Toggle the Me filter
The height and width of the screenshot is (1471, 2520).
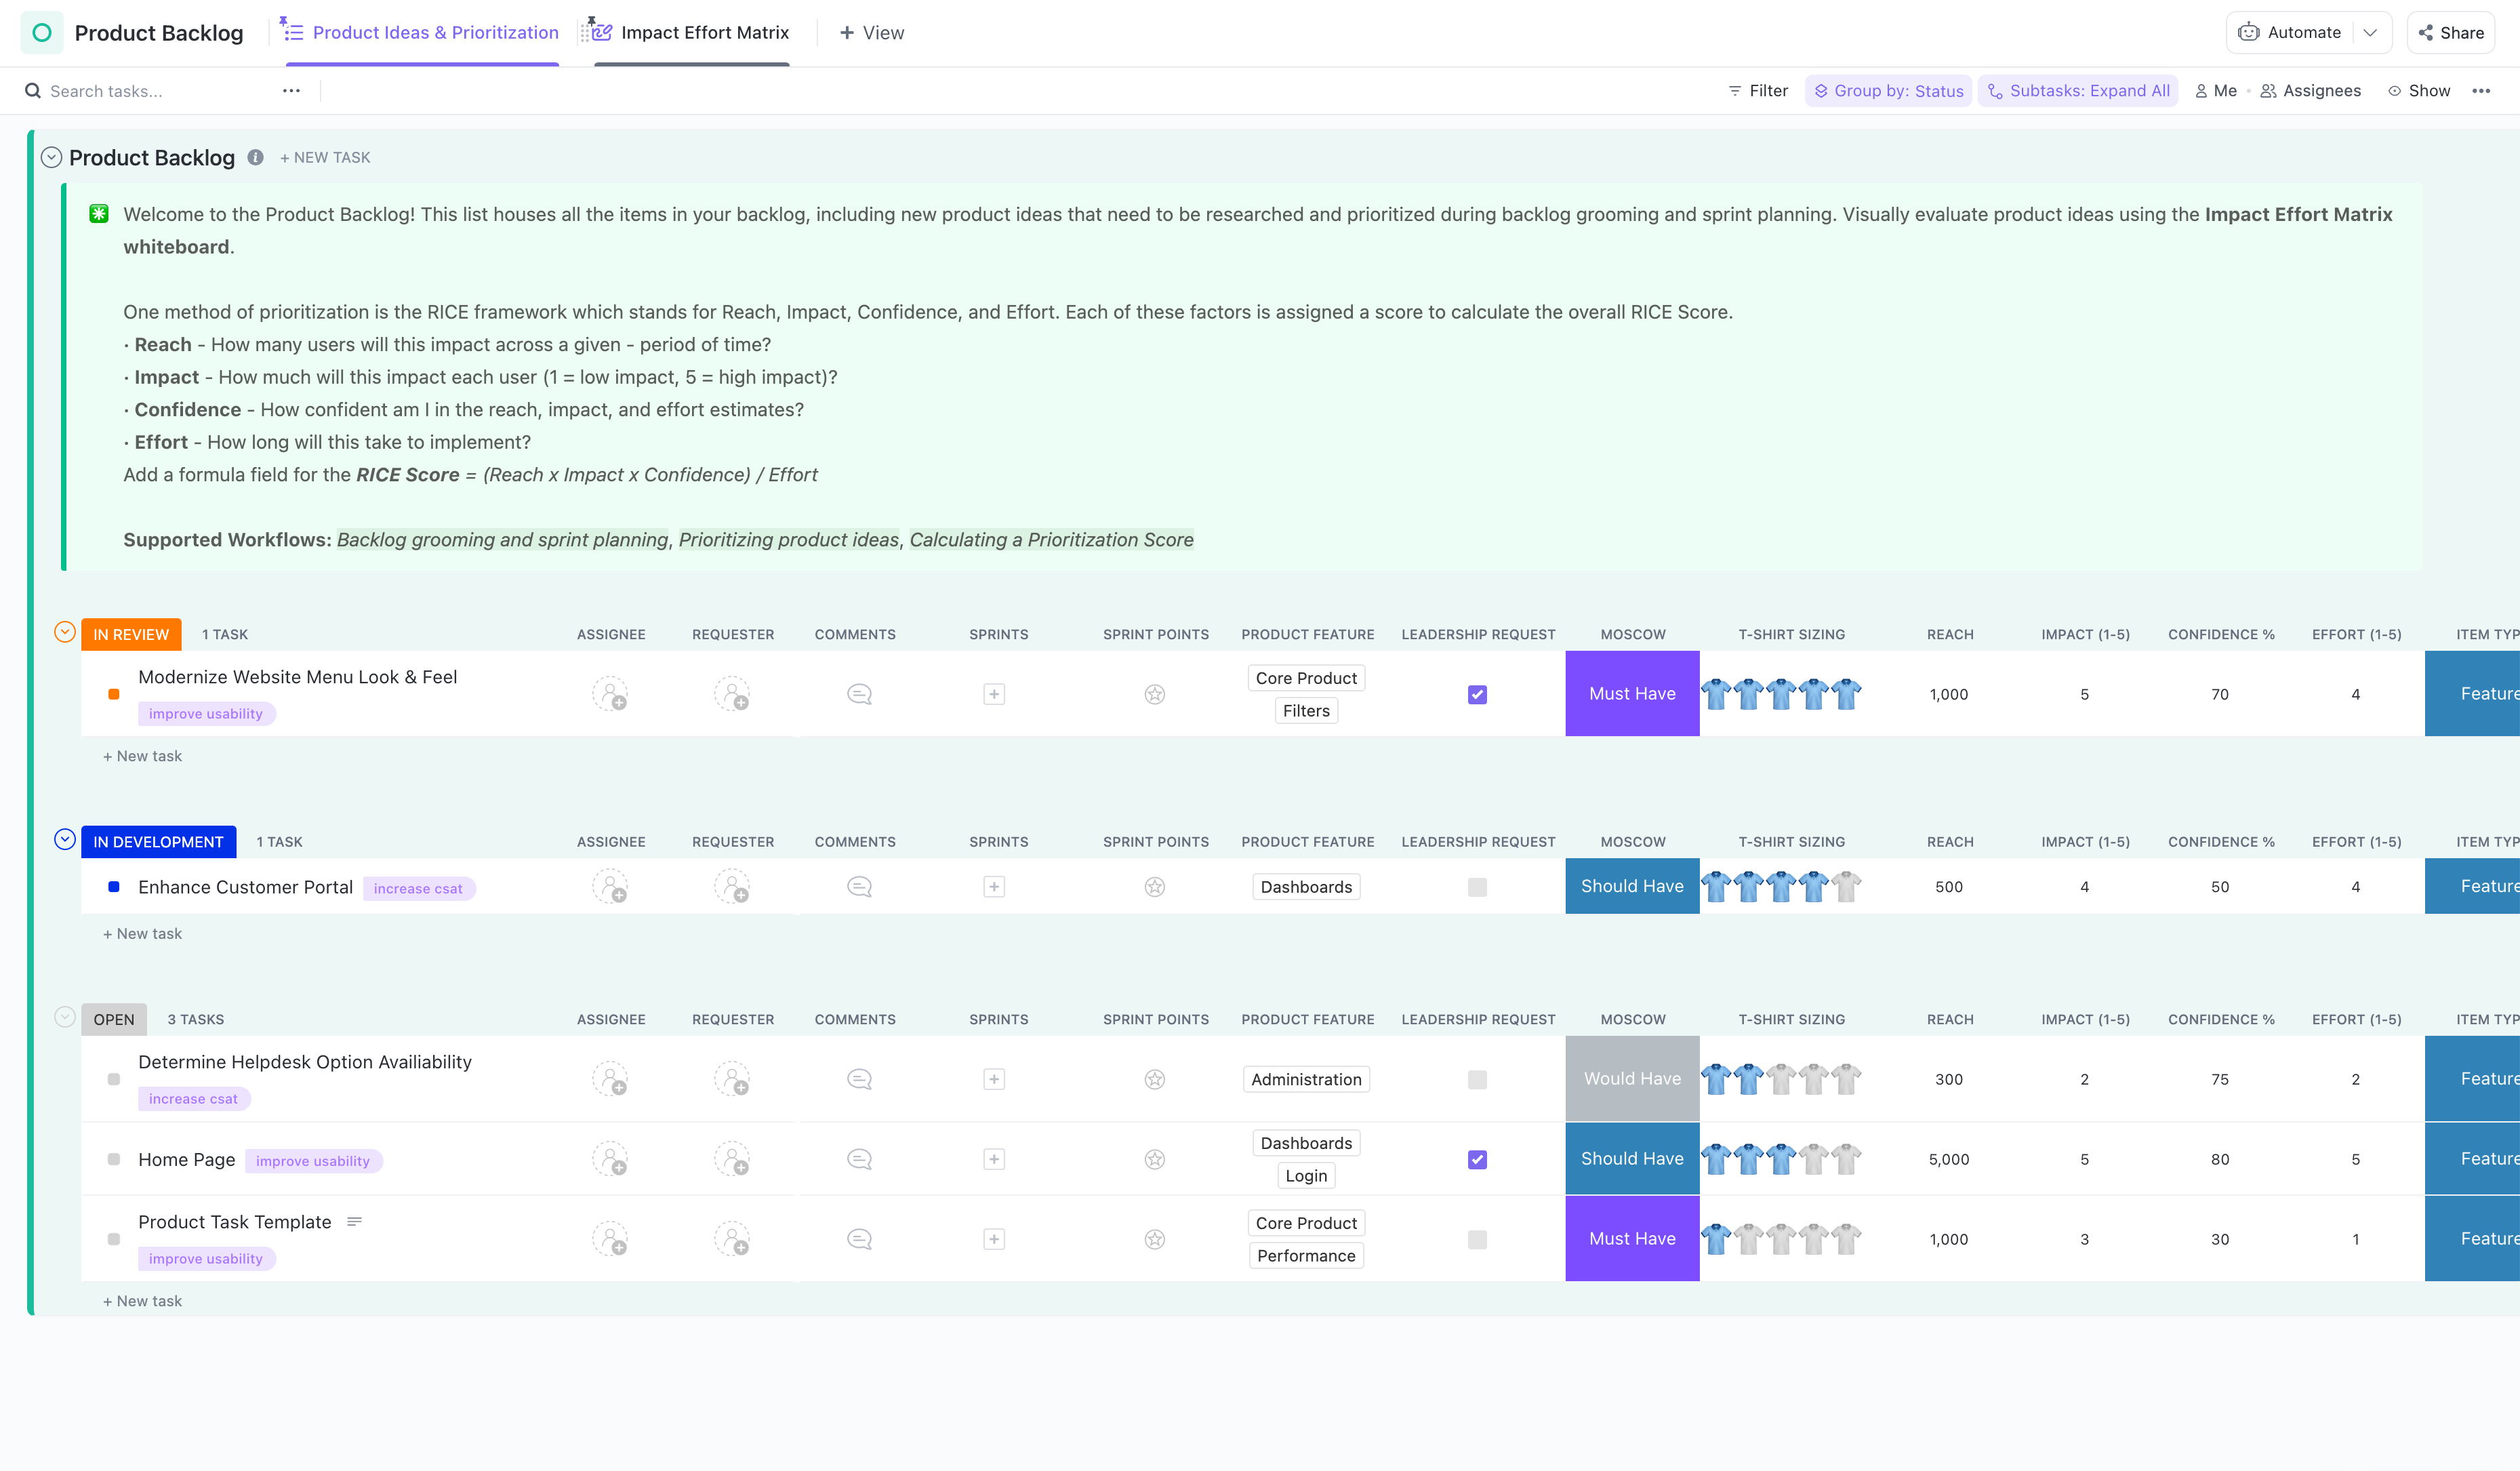click(x=2216, y=91)
